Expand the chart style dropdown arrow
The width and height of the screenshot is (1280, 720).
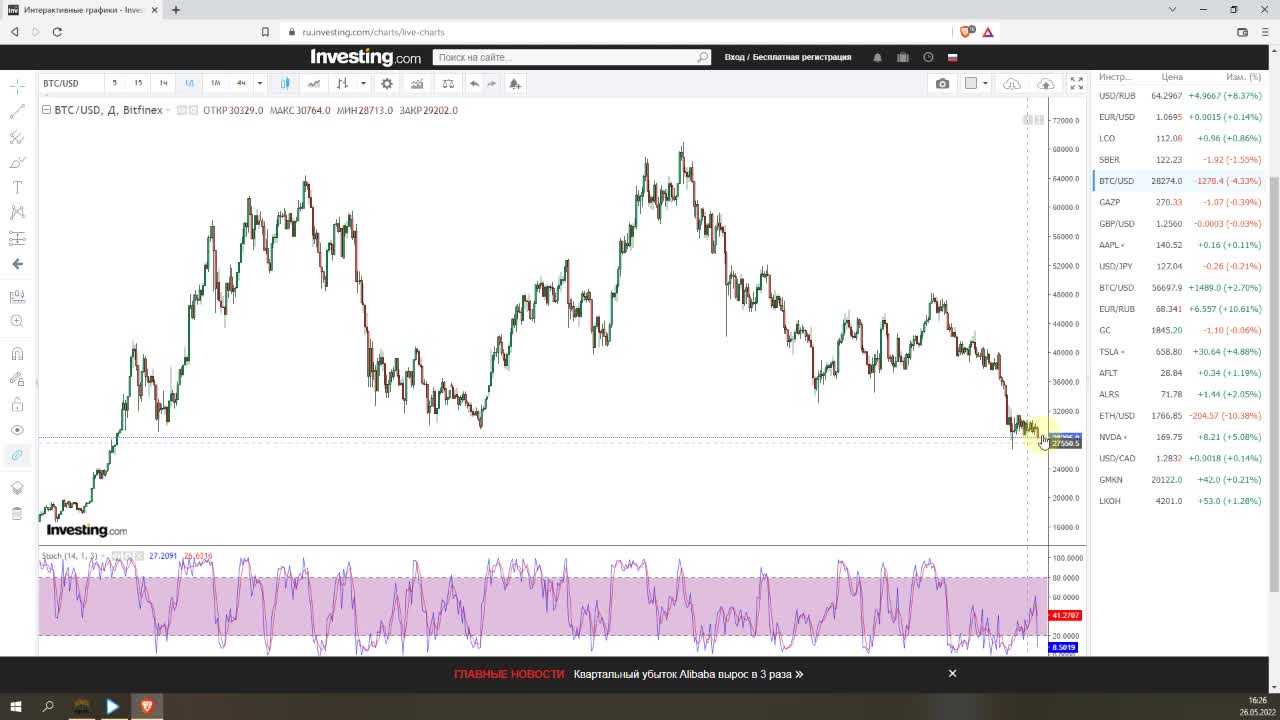point(363,83)
